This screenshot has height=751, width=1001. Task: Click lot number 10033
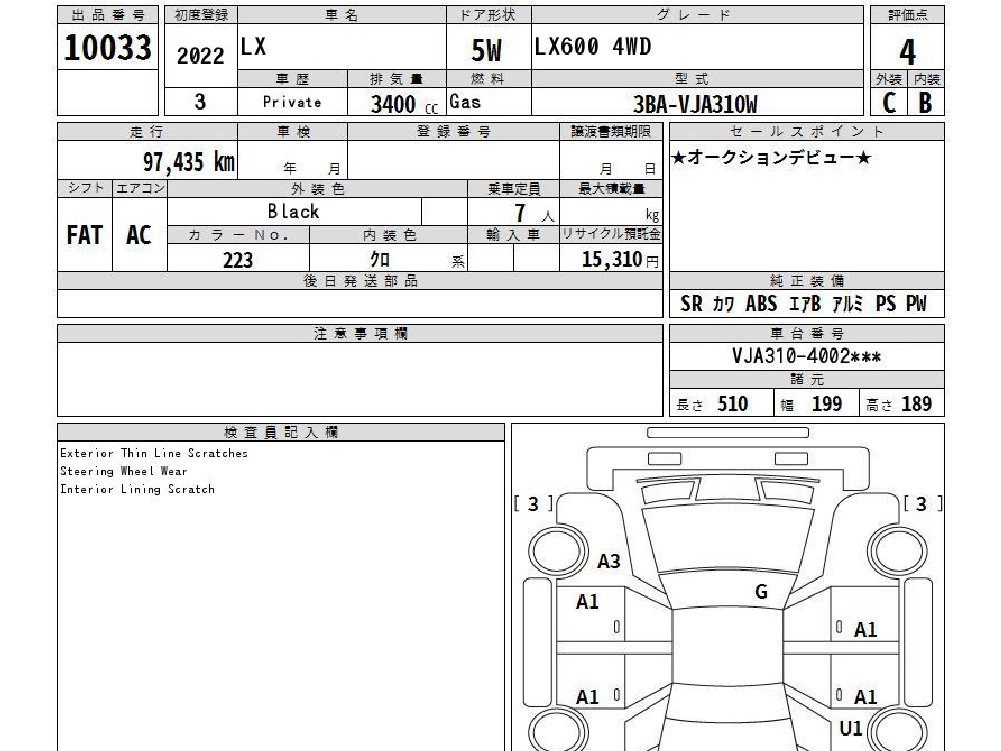[x=108, y=48]
